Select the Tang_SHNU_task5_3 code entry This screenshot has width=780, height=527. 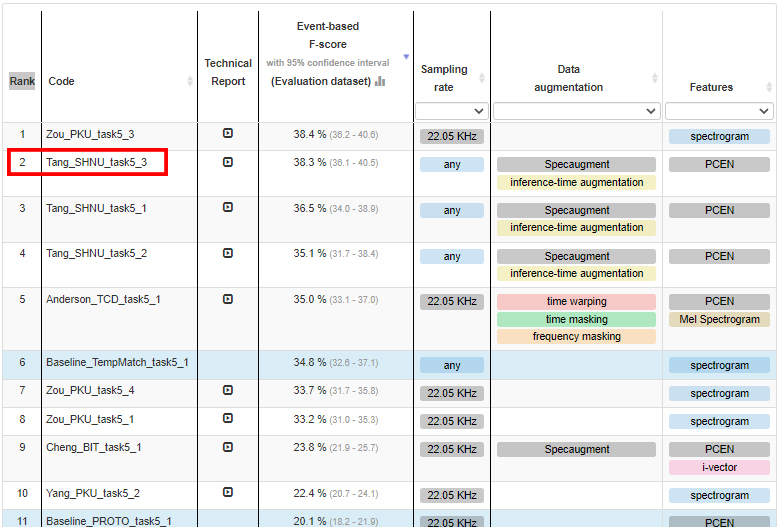(x=97, y=162)
